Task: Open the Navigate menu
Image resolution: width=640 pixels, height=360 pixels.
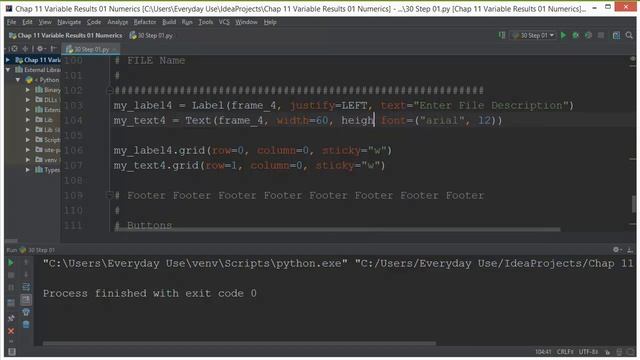Action: (x=69, y=22)
